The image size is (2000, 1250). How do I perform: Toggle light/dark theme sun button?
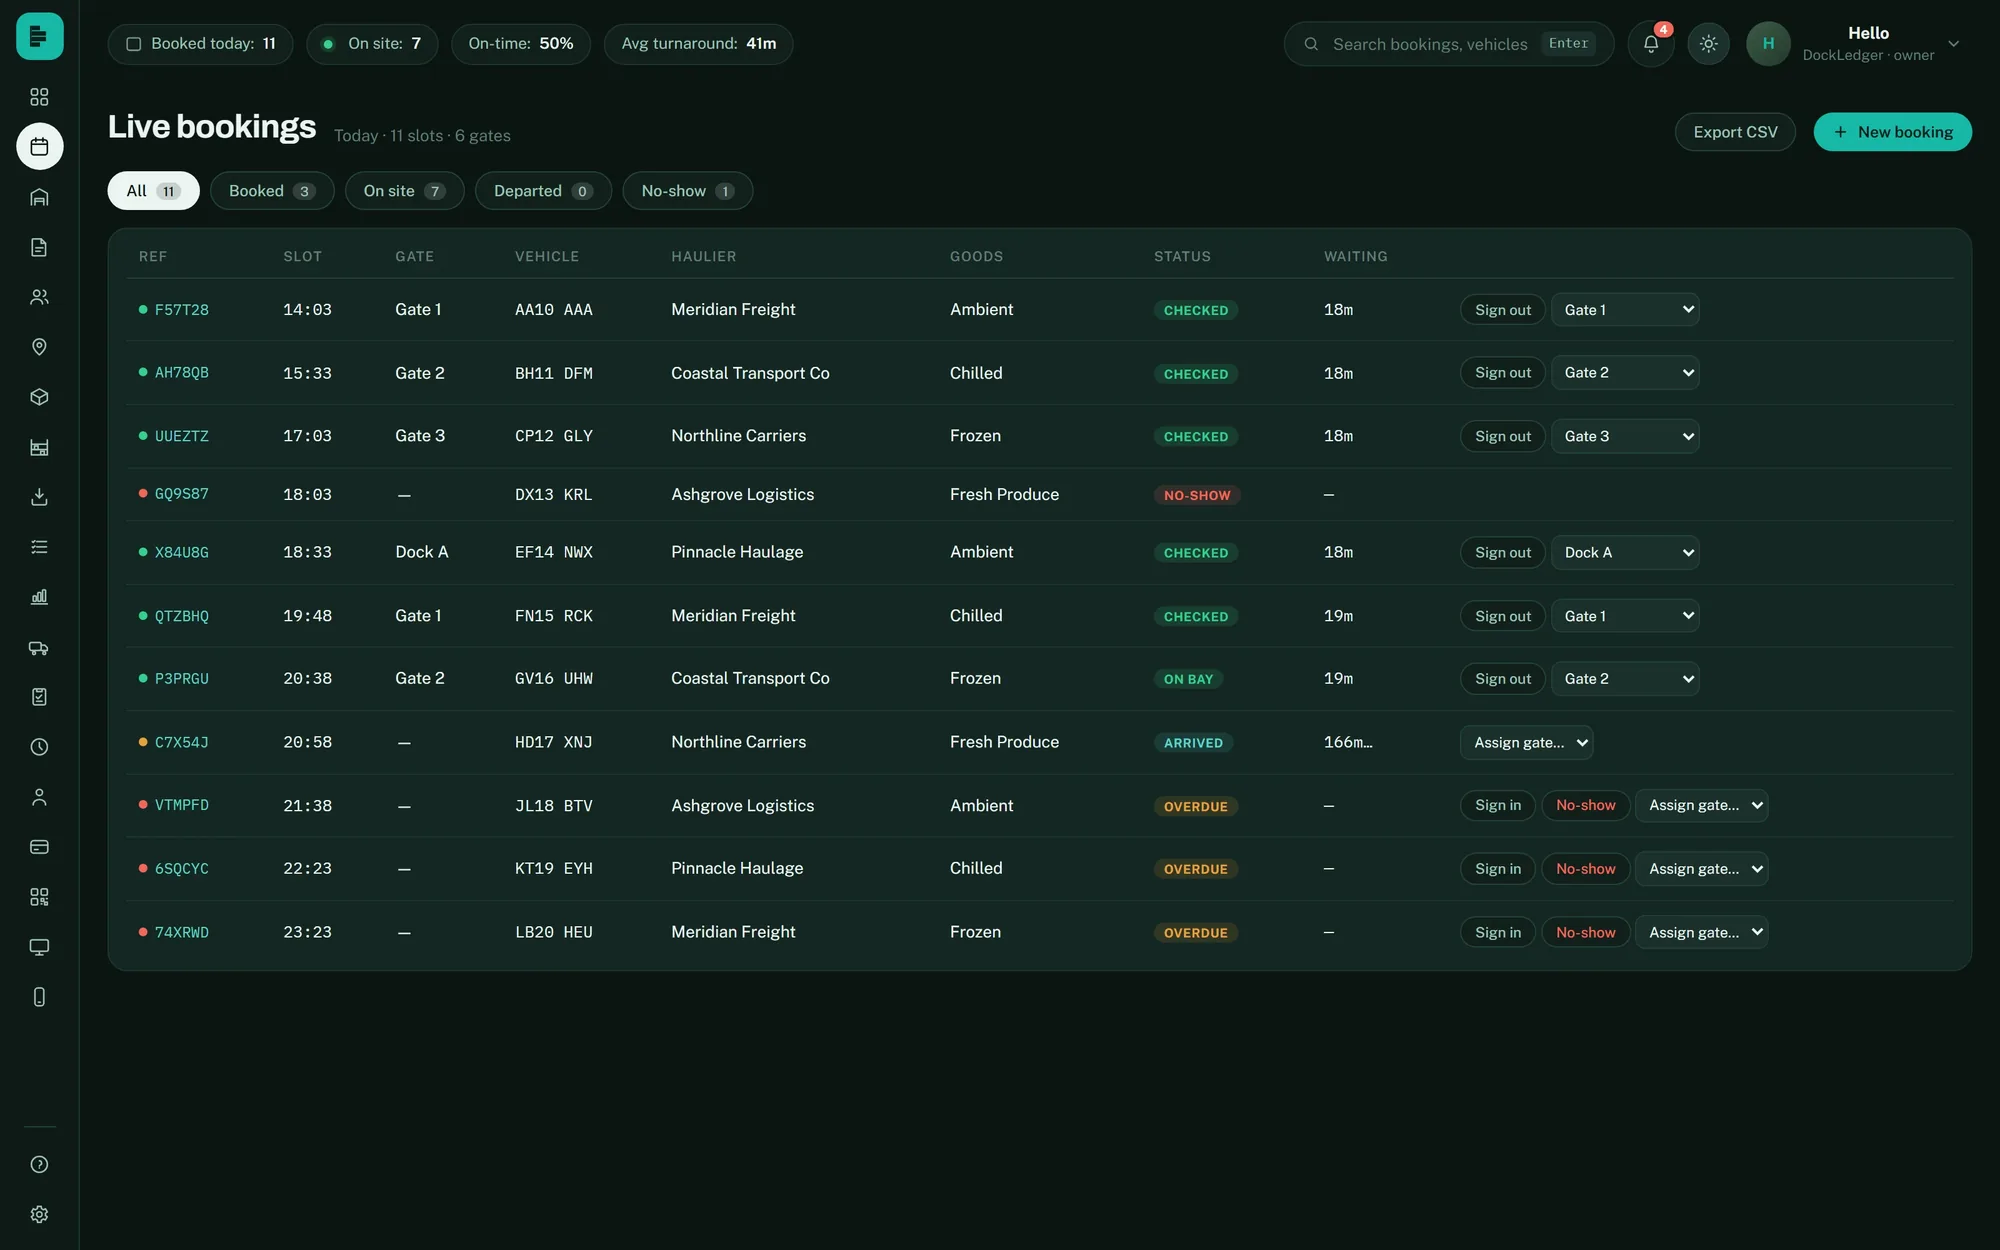click(1709, 44)
